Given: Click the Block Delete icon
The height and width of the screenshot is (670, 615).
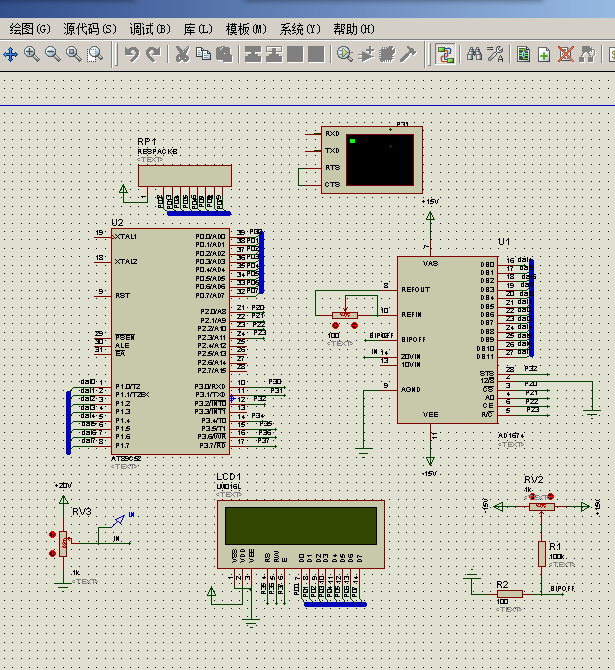Looking at the screenshot, I should tap(316, 55).
